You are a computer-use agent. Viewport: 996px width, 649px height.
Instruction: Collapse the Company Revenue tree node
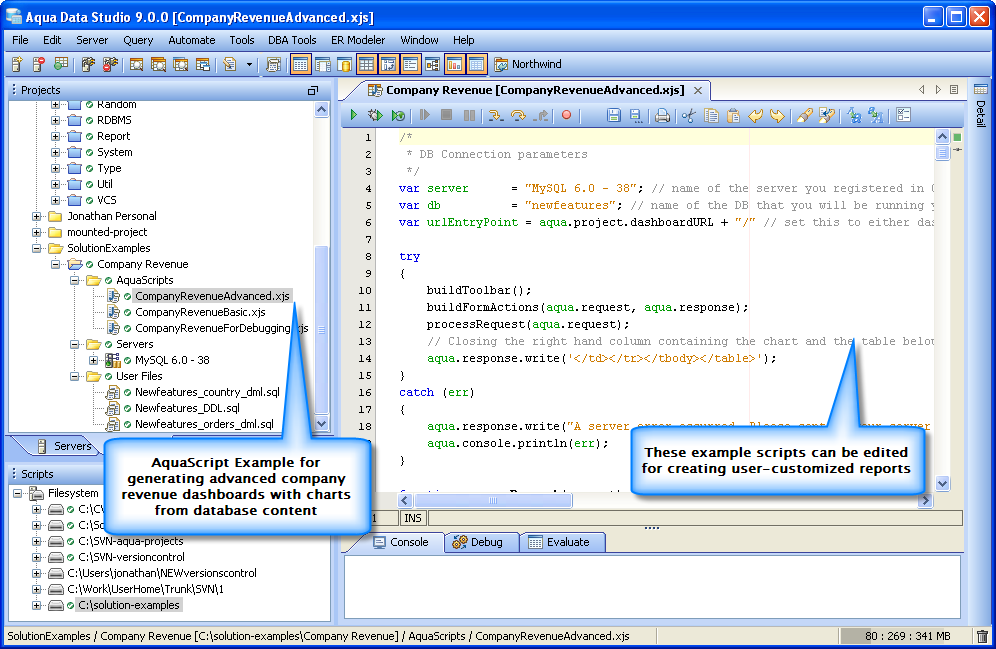[57, 264]
